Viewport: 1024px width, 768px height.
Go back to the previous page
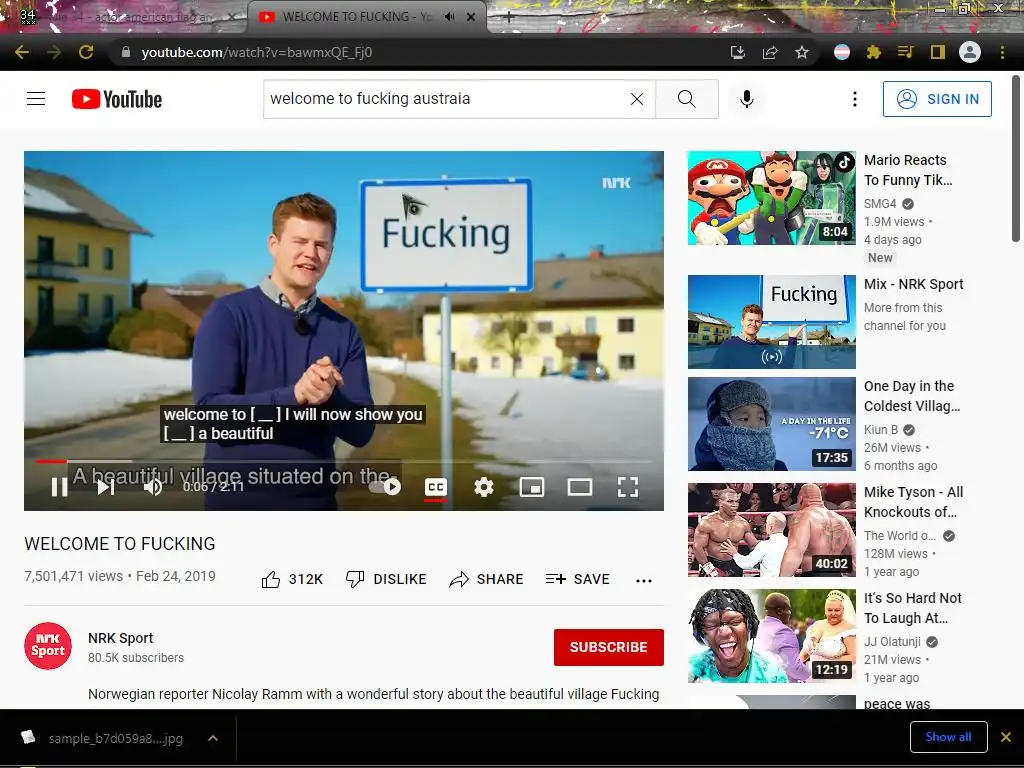click(x=22, y=52)
